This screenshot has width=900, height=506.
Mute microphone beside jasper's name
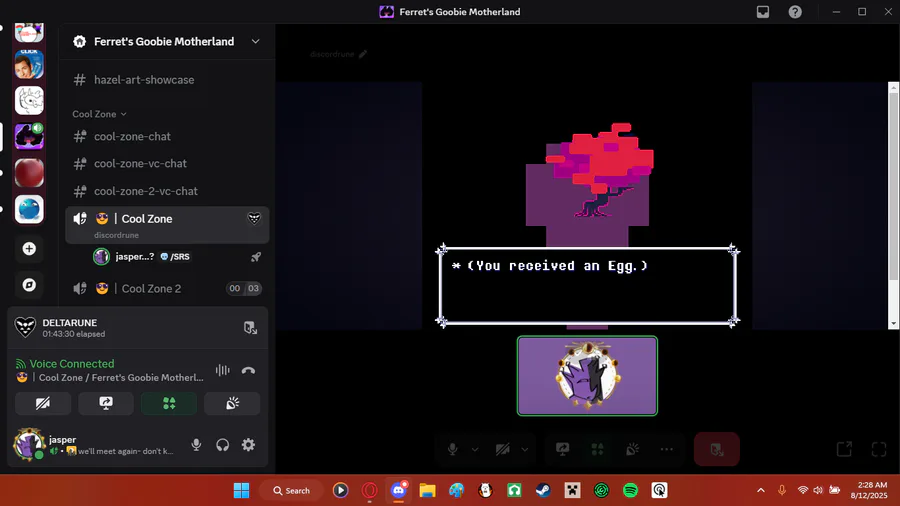[196, 445]
